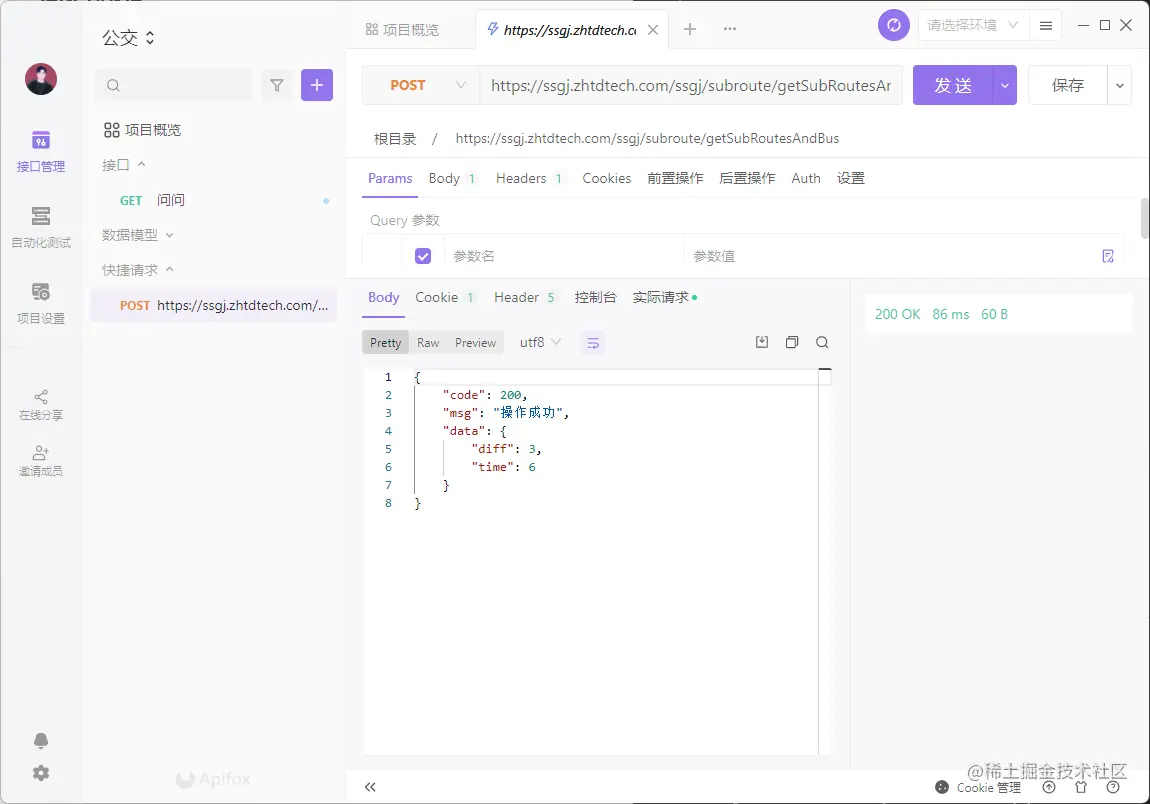1150x804 pixels.
Task: Collapse the 接口 tree section
Action: 124,165
